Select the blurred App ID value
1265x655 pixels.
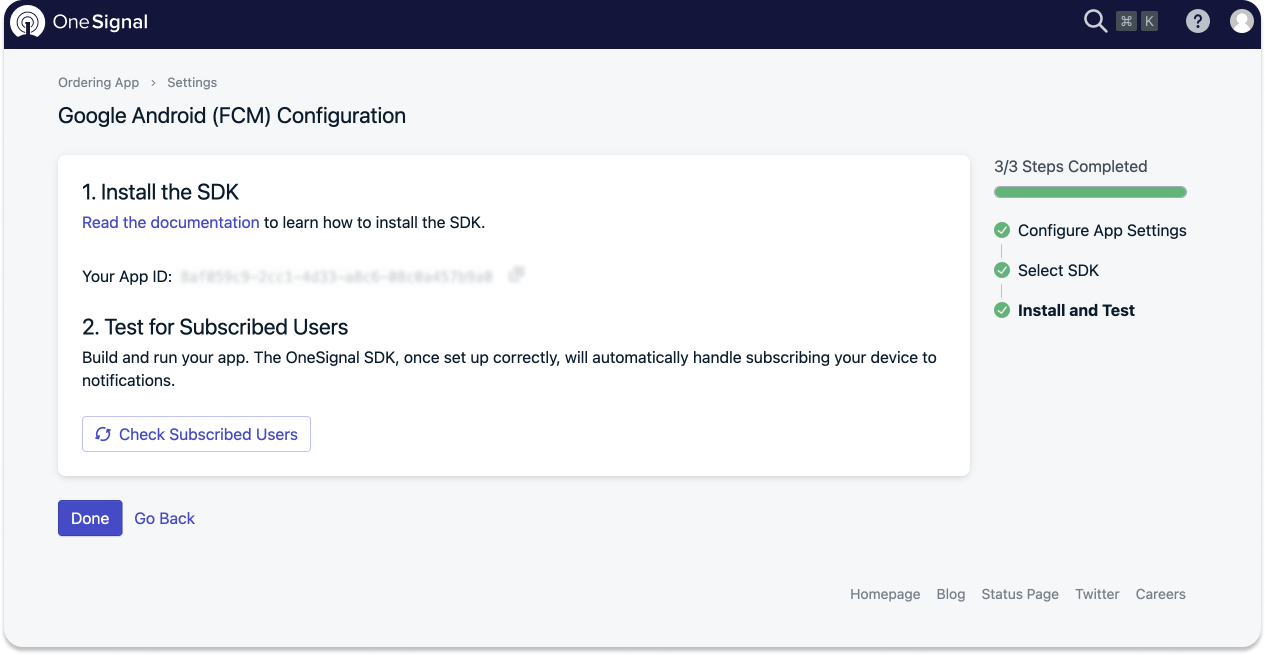point(337,276)
